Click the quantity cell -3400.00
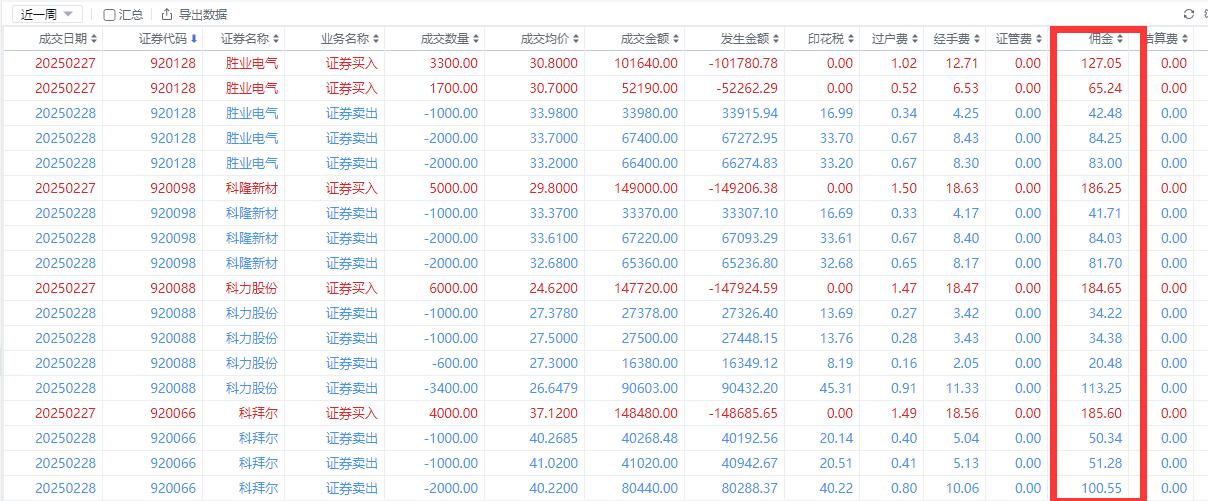The width and height of the screenshot is (1208, 501). 451,388
